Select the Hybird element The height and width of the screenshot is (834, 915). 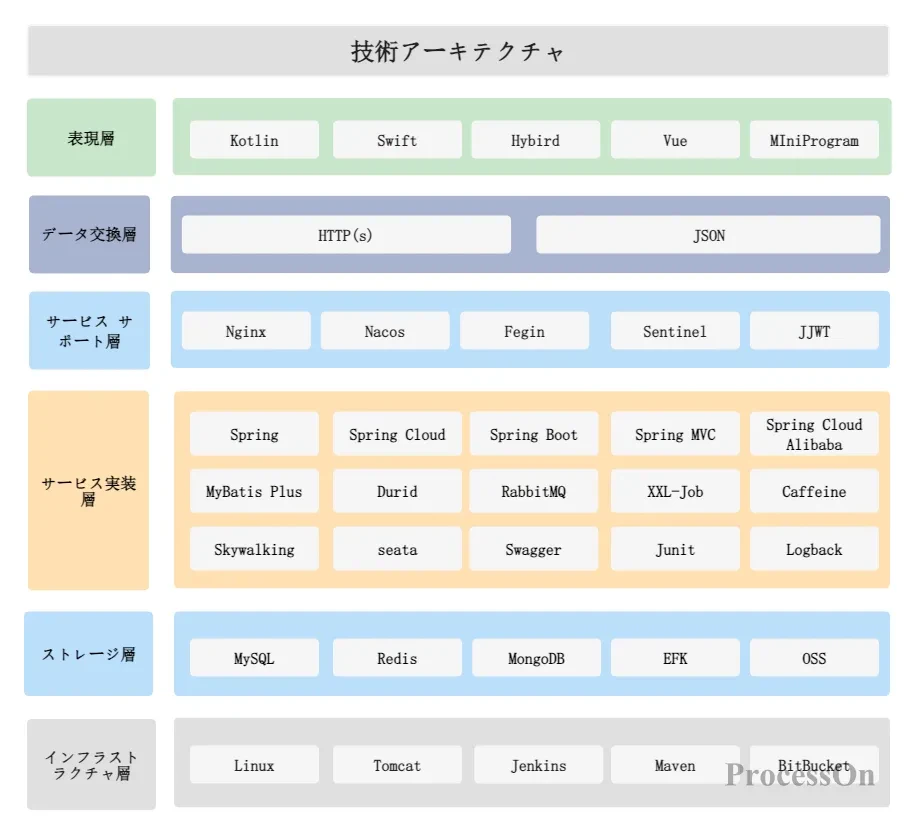pos(534,140)
